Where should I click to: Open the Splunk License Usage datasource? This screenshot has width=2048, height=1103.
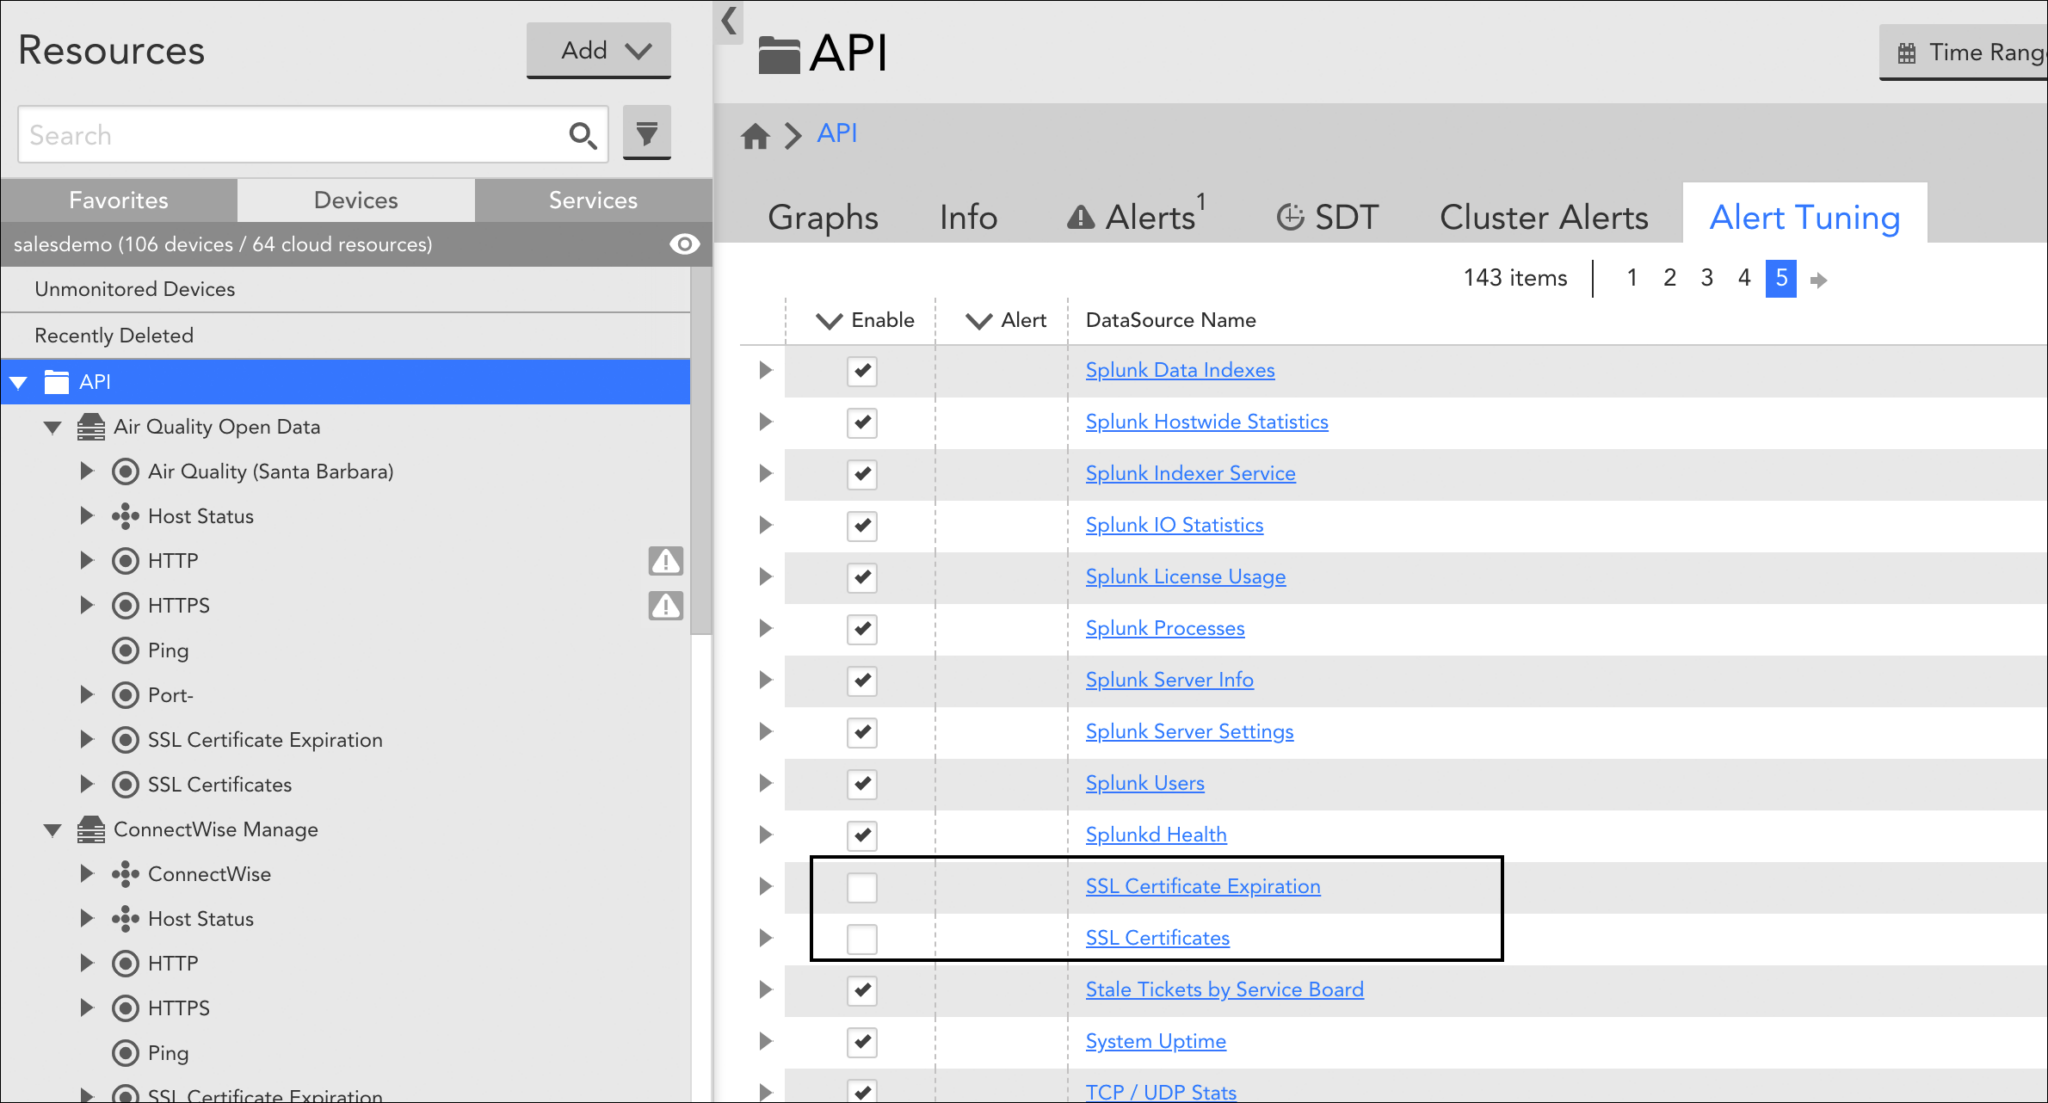coord(1186,576)
